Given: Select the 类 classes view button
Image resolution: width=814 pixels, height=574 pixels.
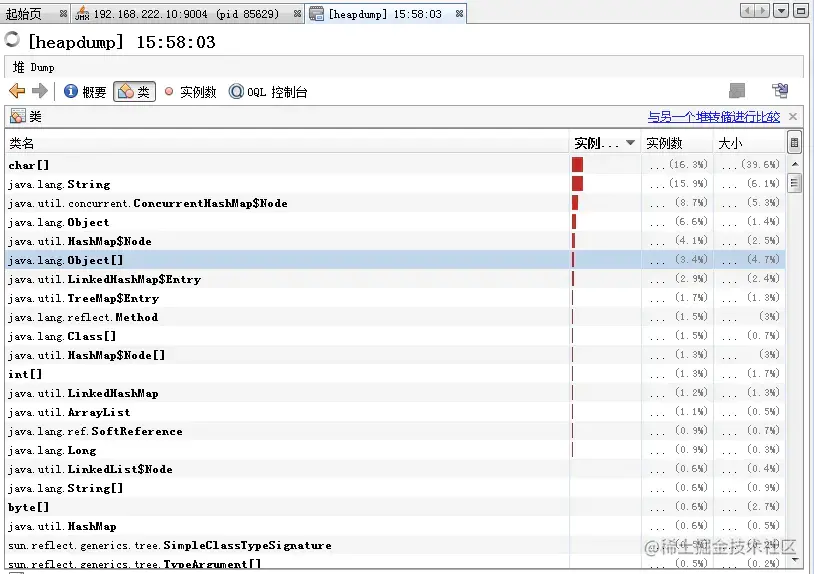Looking at the screenshot, I should (x=134, y=92).
